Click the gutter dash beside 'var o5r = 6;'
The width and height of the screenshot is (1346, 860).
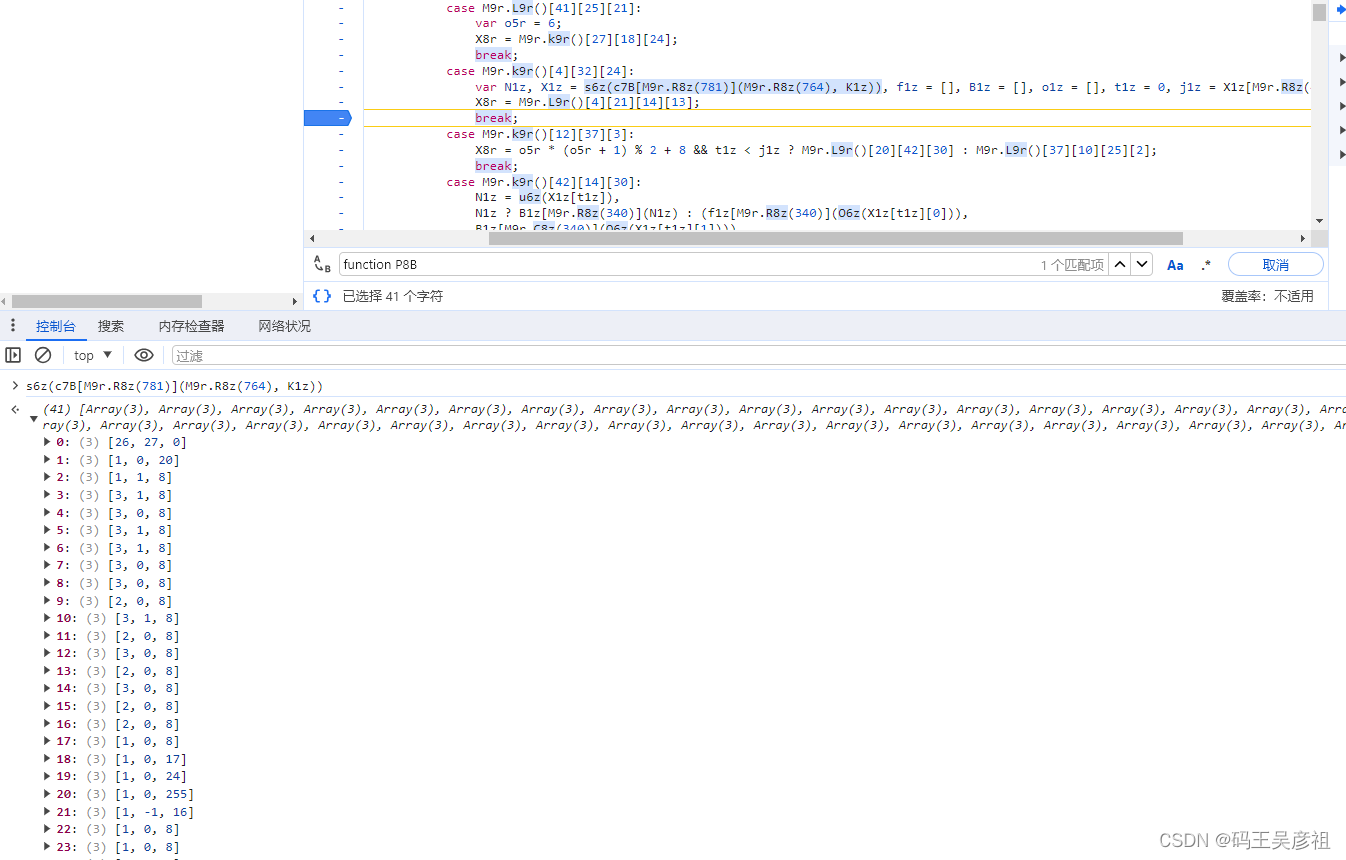coord(341,23)
